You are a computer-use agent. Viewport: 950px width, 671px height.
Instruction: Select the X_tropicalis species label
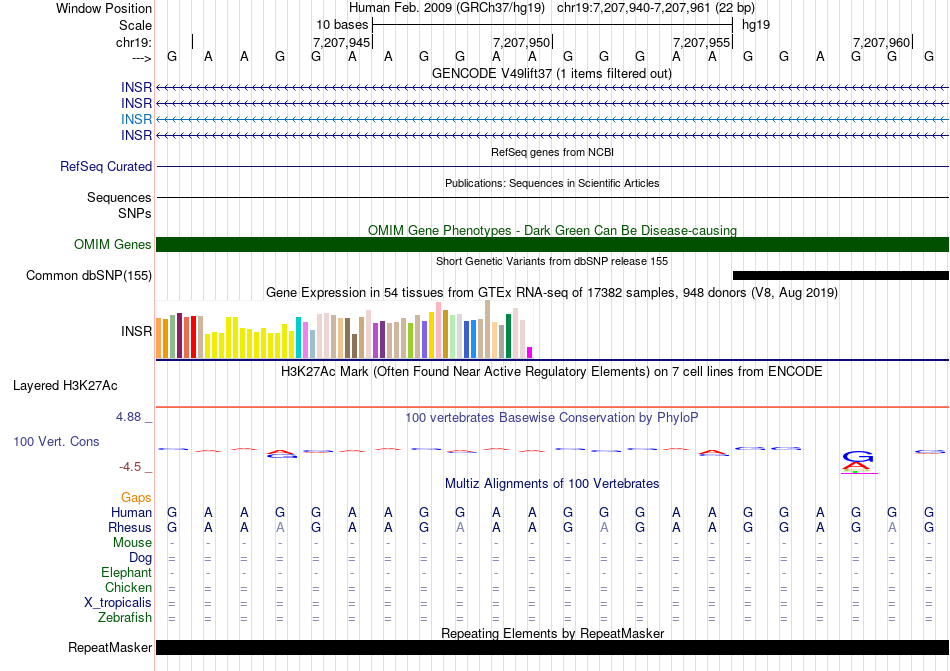(118, 603)
